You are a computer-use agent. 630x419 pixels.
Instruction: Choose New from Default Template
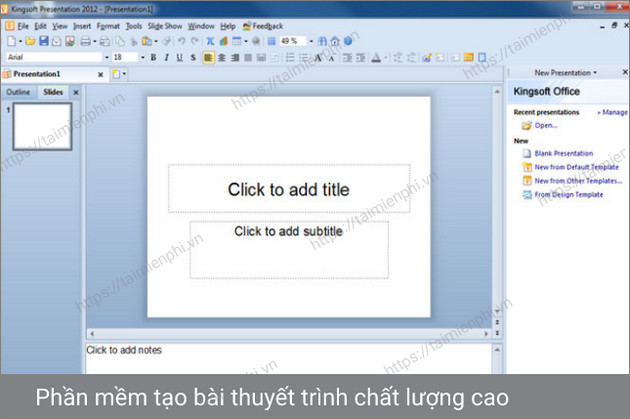577,167
